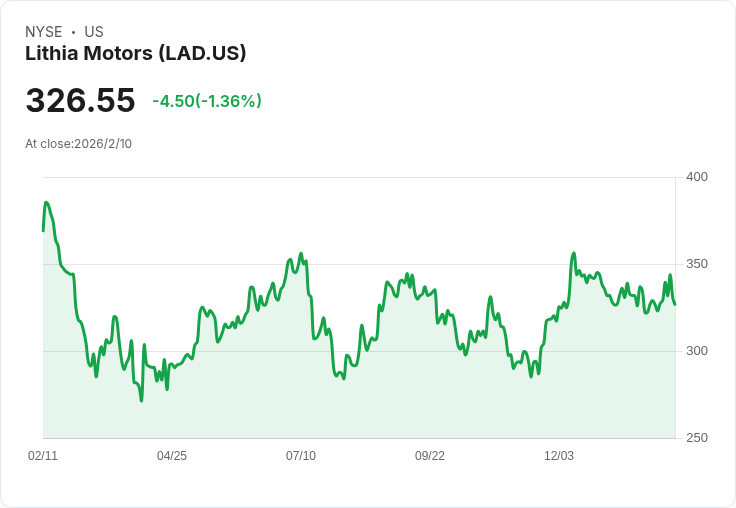Click the final data point at the chart's right end
Screen dimensions: 736x508
(675, 304)
